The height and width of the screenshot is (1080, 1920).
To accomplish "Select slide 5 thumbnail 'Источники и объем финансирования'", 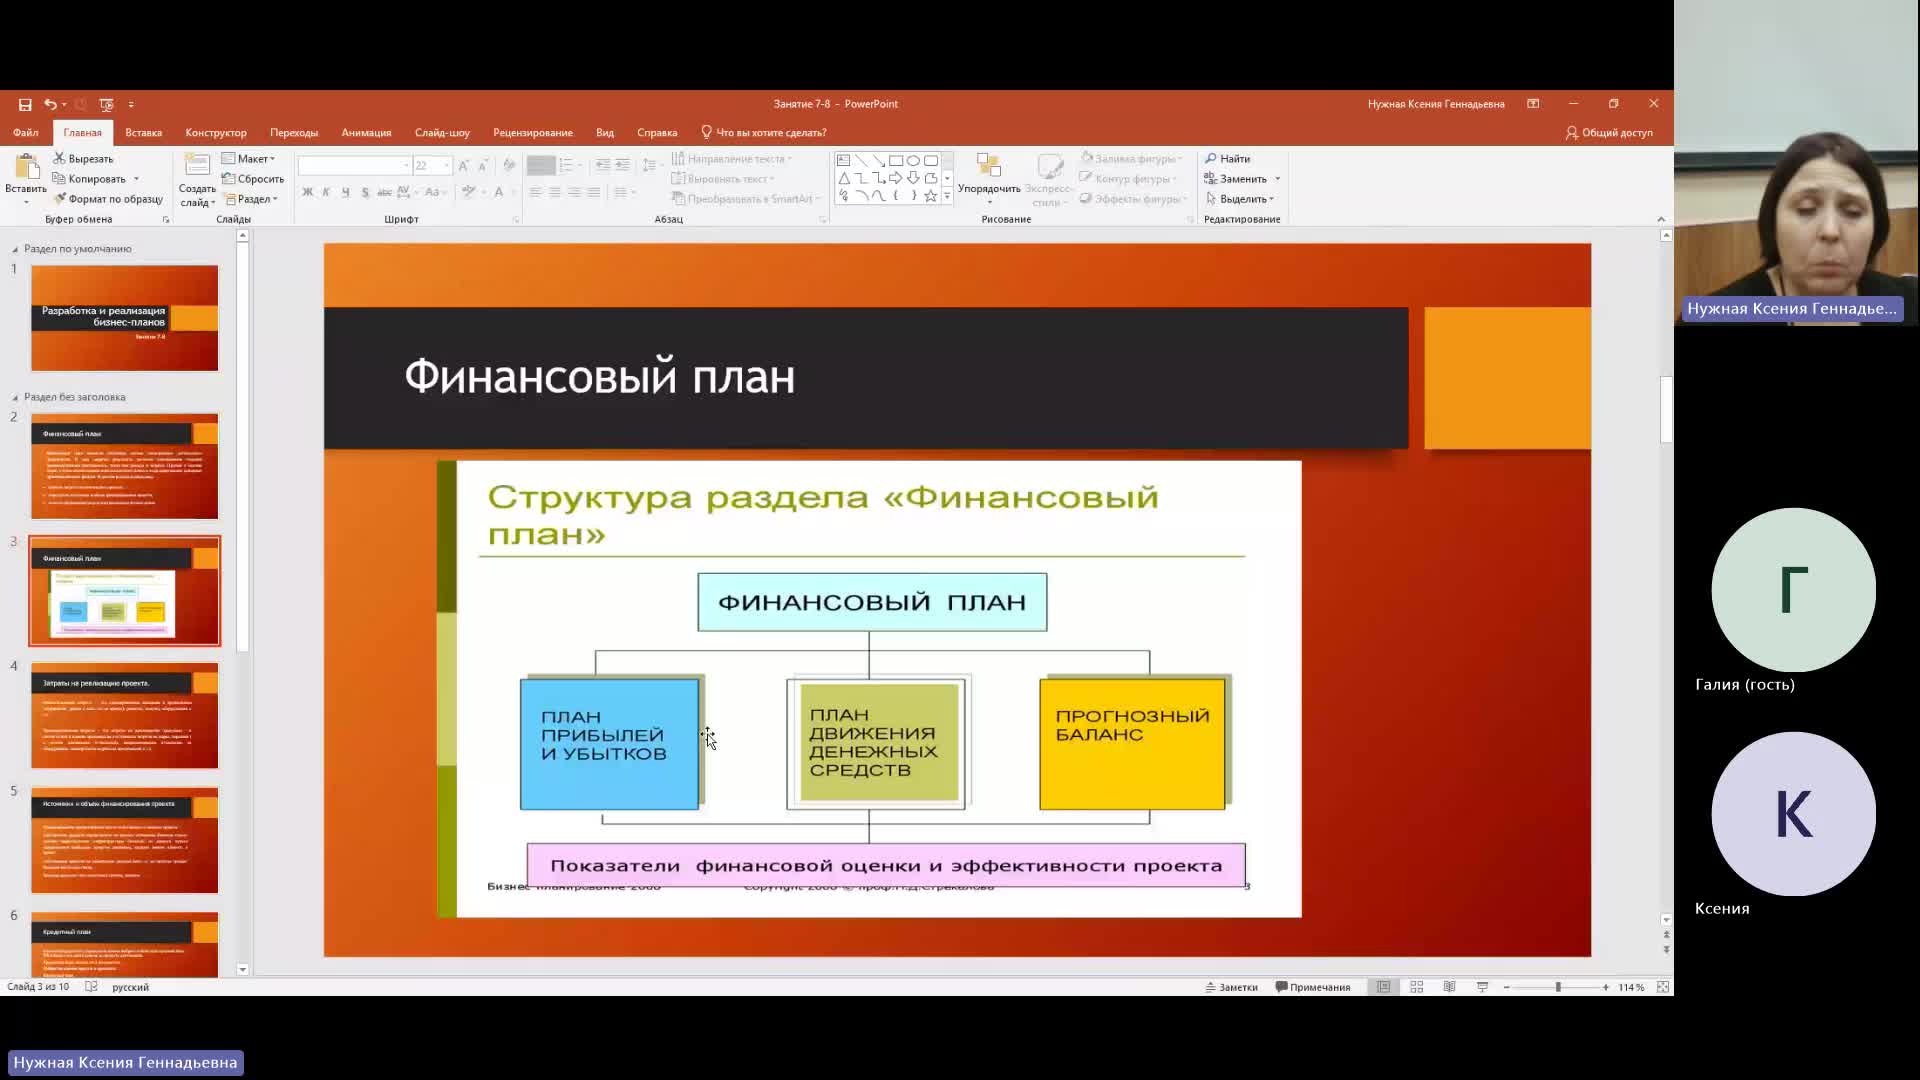I will (x=124, y=840).
